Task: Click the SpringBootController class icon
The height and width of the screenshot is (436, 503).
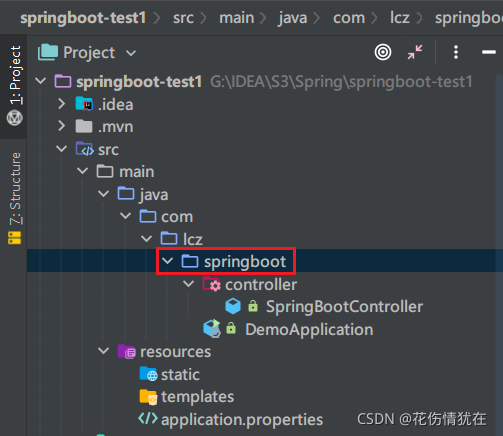Action: tap(233, 306)
